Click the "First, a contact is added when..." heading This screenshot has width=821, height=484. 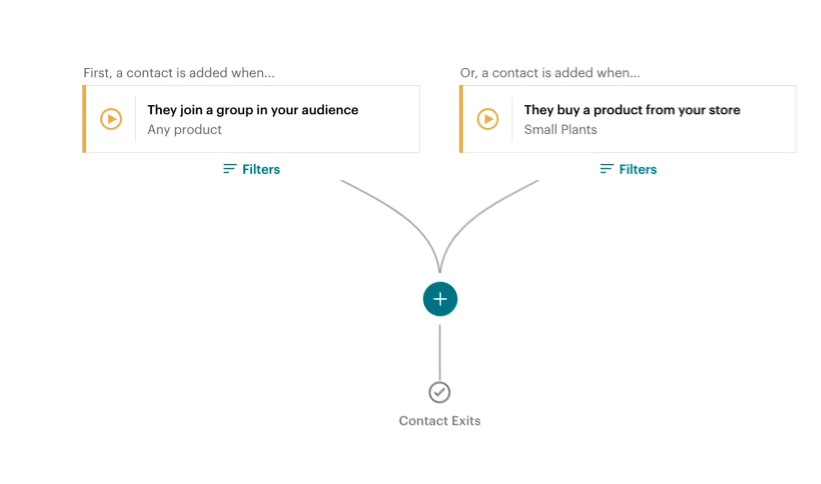[179, 73]
